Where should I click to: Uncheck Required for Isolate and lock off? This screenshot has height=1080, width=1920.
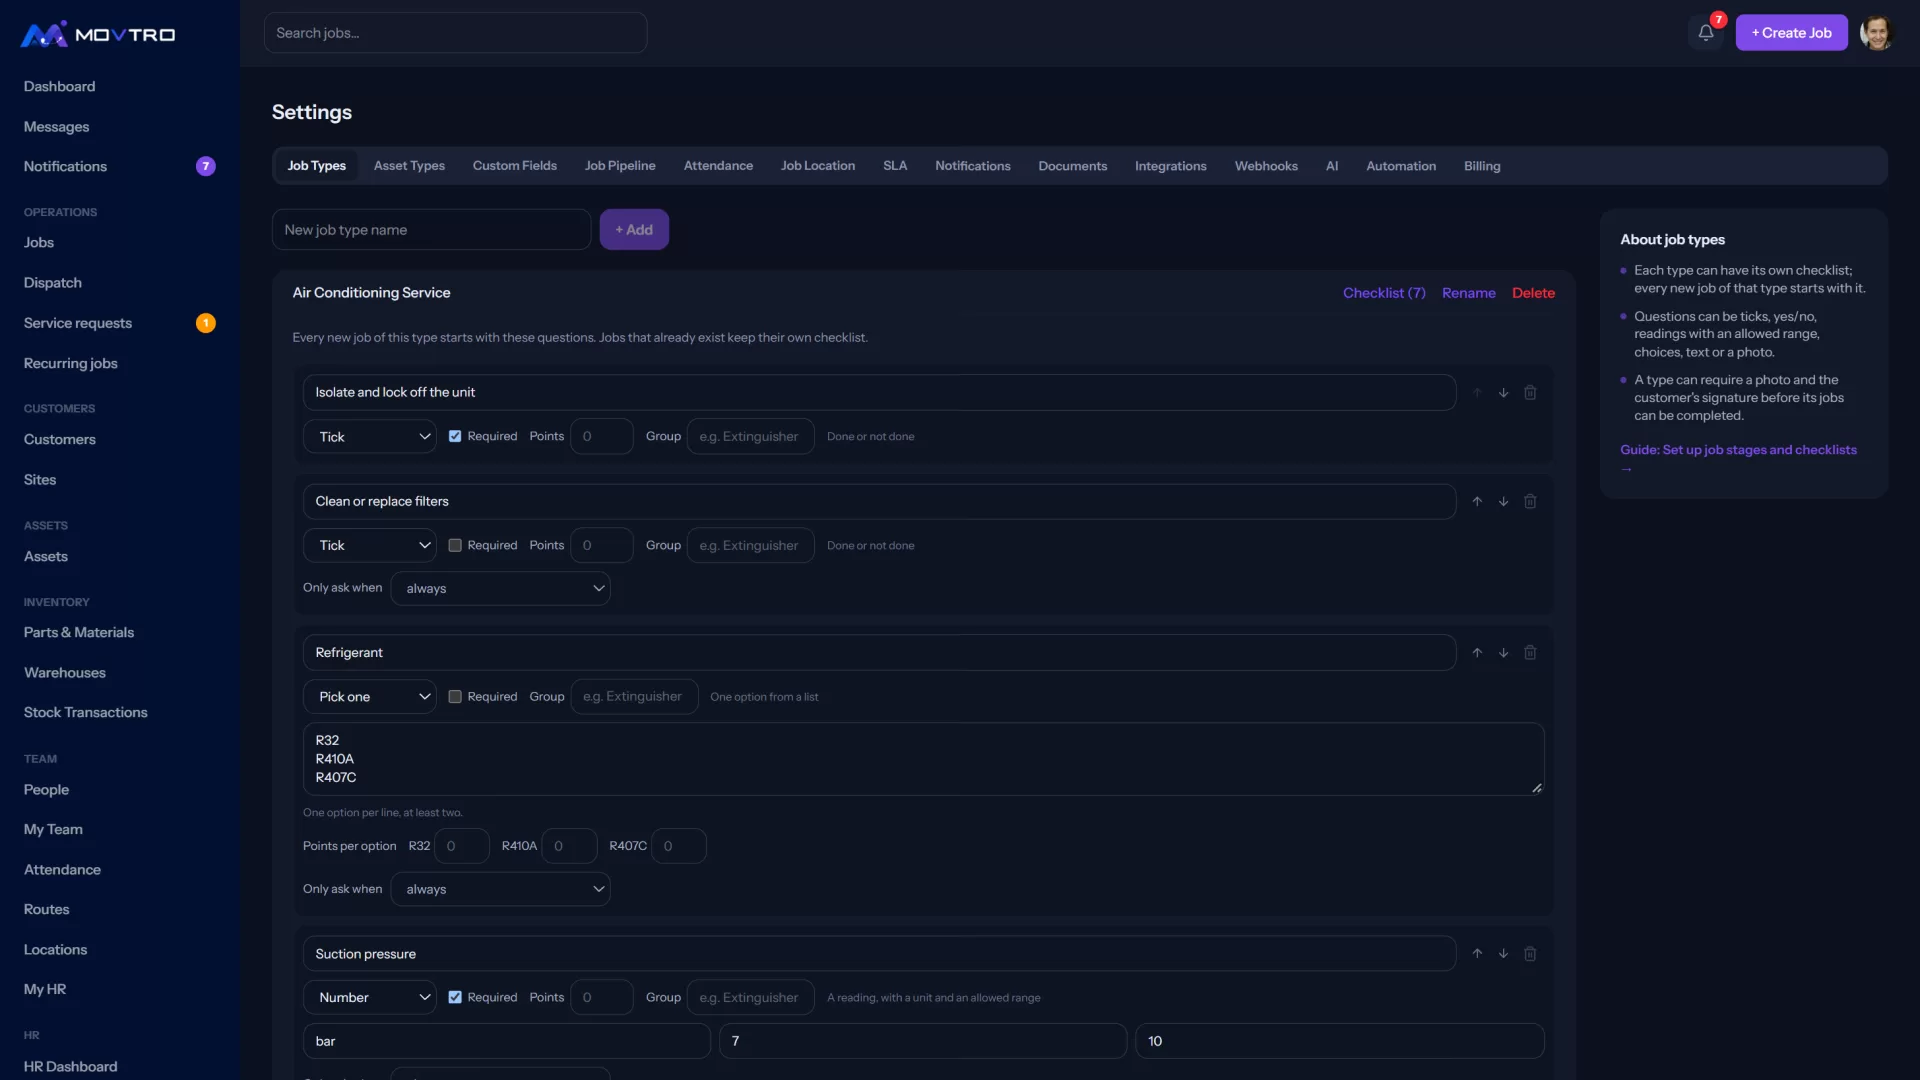tap(455, 437)
